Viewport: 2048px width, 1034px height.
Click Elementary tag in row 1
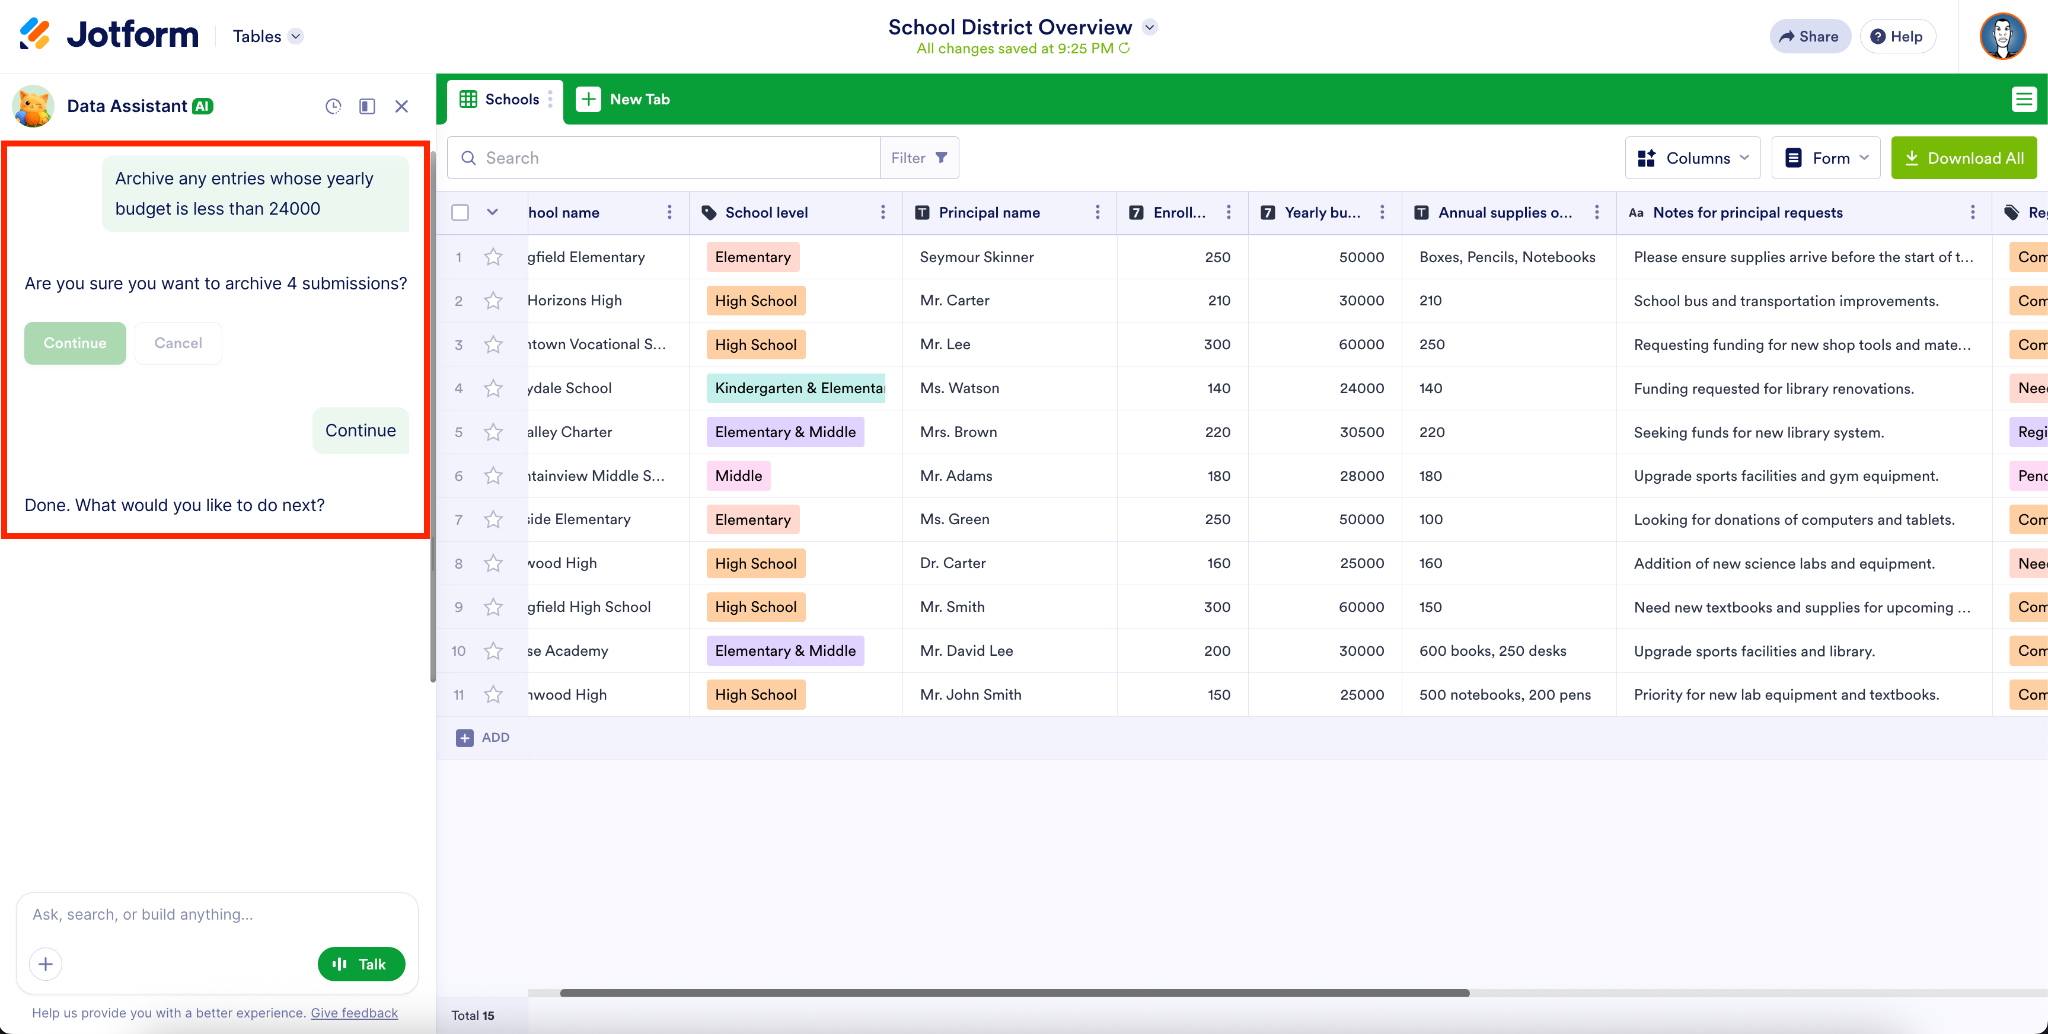coord(753,257)
